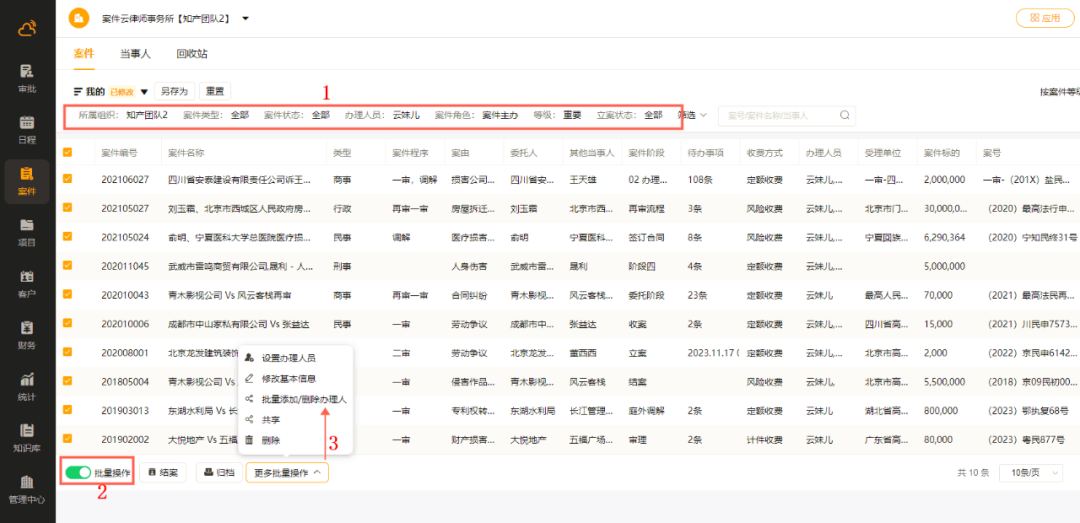Open 知识库 in the sidebar
This screenshot has height=523, width=1080.
pos(27,437)
